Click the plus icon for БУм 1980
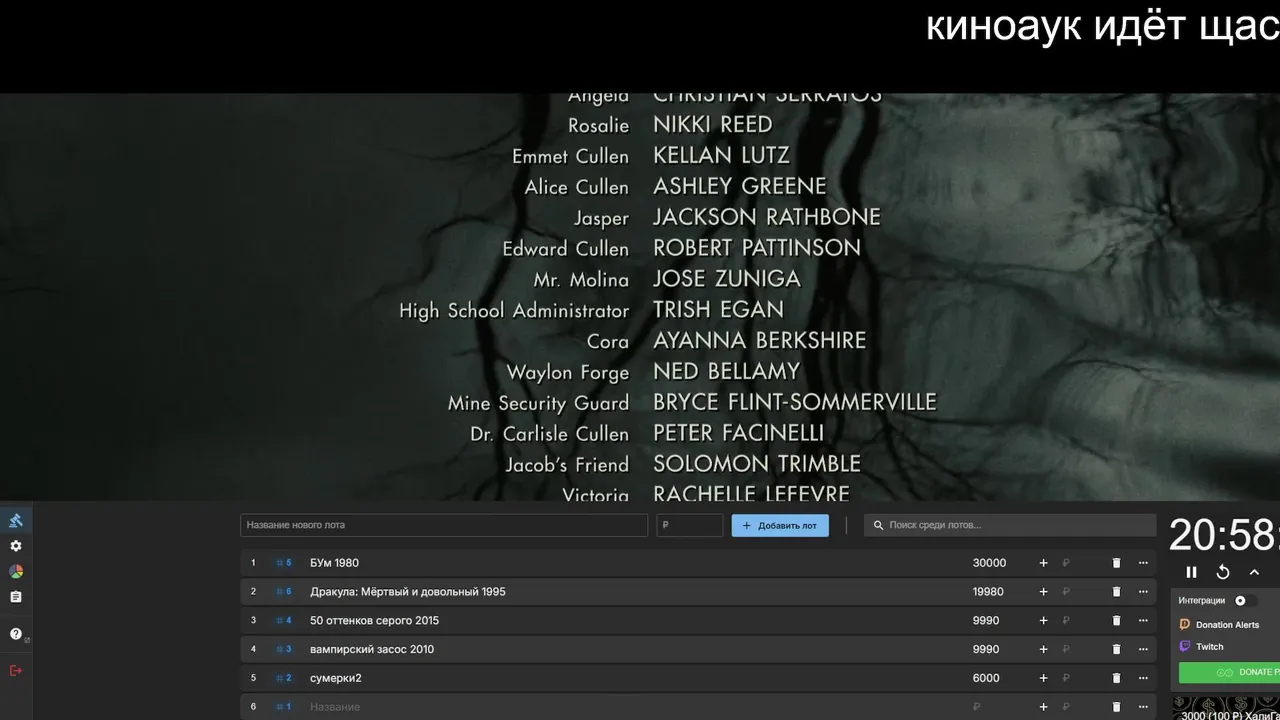The height and width of the screenshot is (720, 1280). click(1043, 563)
